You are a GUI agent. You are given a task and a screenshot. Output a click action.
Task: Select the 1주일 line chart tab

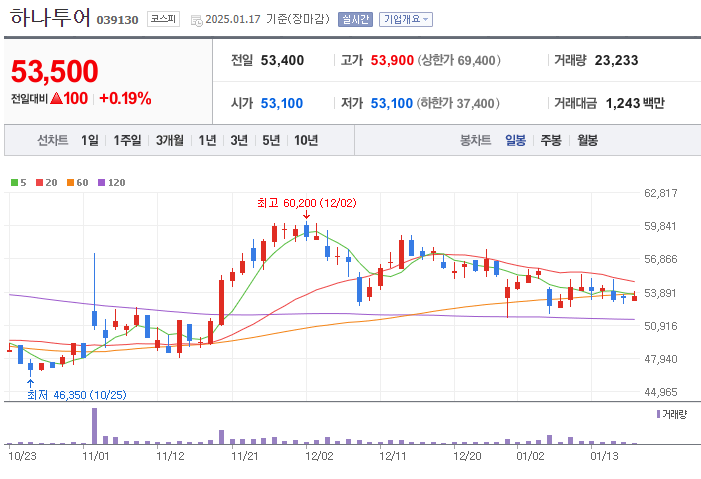pyautogui.click(x=127, y=140)
